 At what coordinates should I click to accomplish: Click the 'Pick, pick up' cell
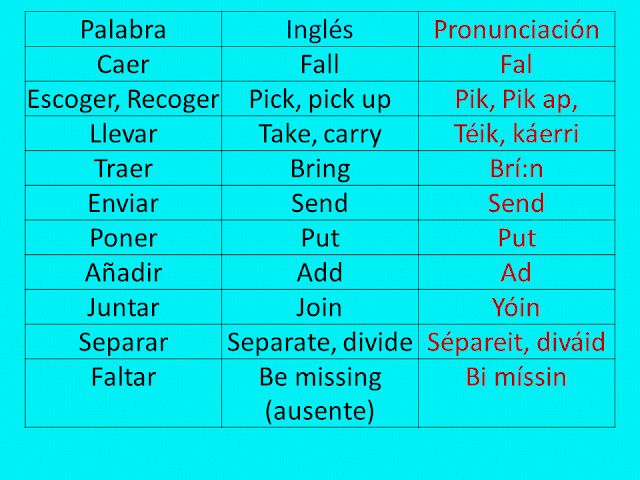click(x=319, y=100)
